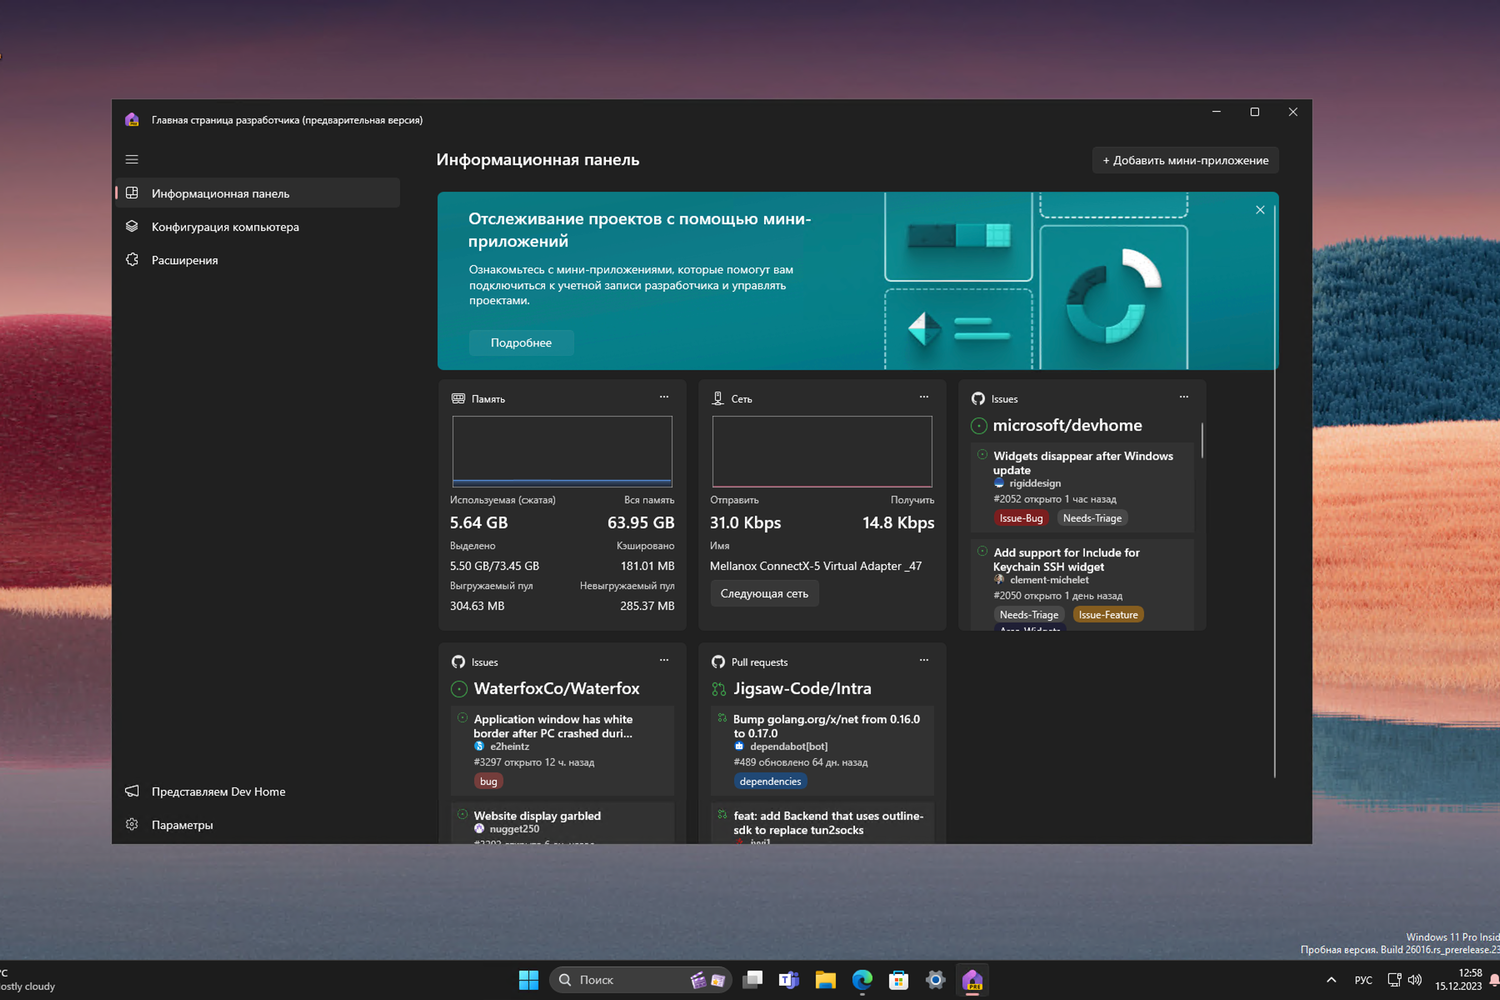Open microsoft/devhome Issues widget options menu
1500x1000 pixels.
point(1184,398)
